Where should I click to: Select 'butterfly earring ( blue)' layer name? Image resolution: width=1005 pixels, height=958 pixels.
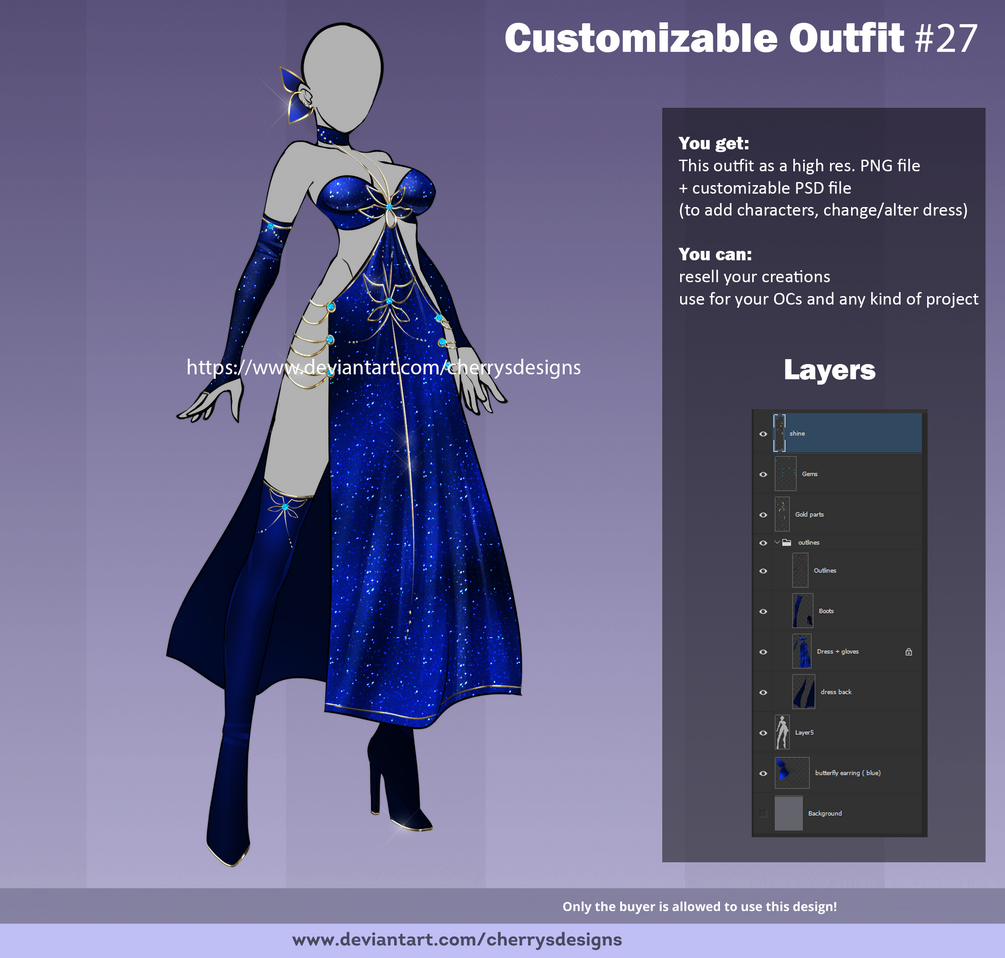click(x=848, y=773)
